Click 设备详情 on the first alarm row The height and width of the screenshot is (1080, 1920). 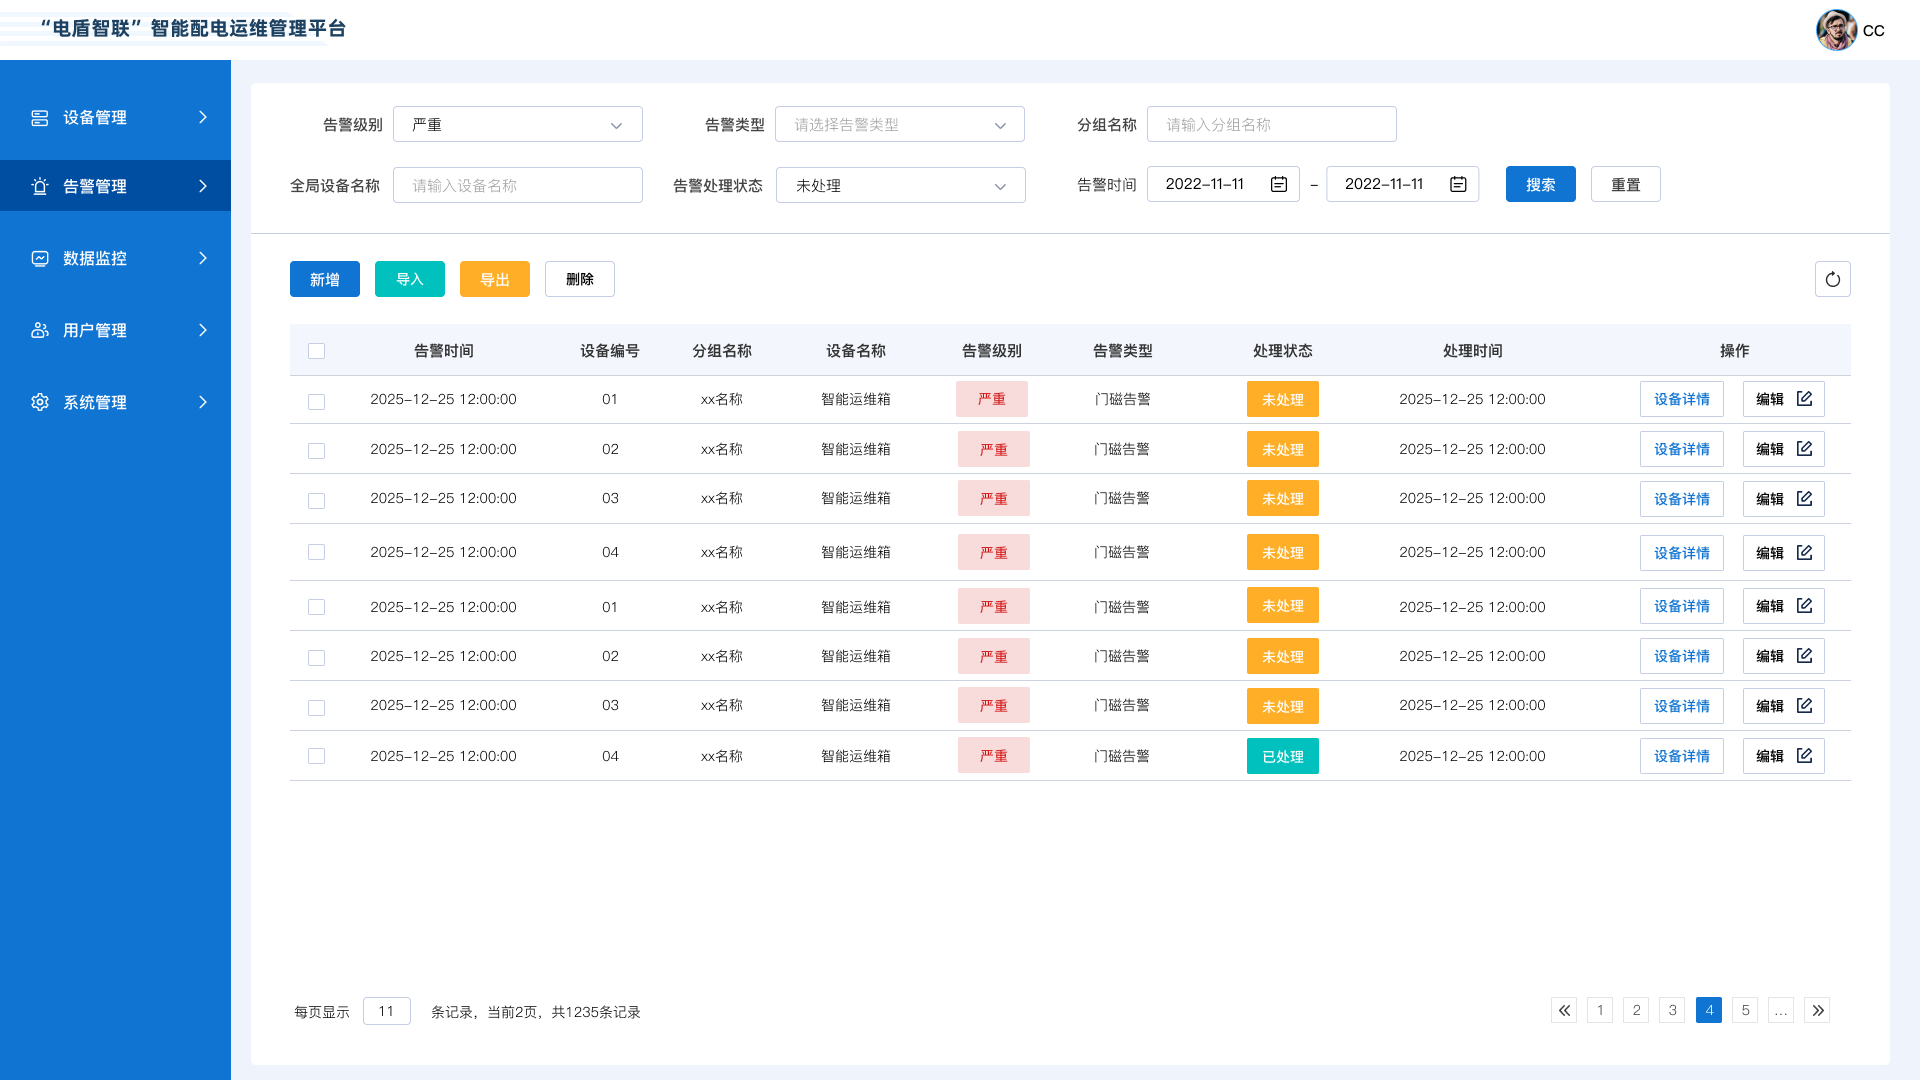click(x=1681, y=398)
